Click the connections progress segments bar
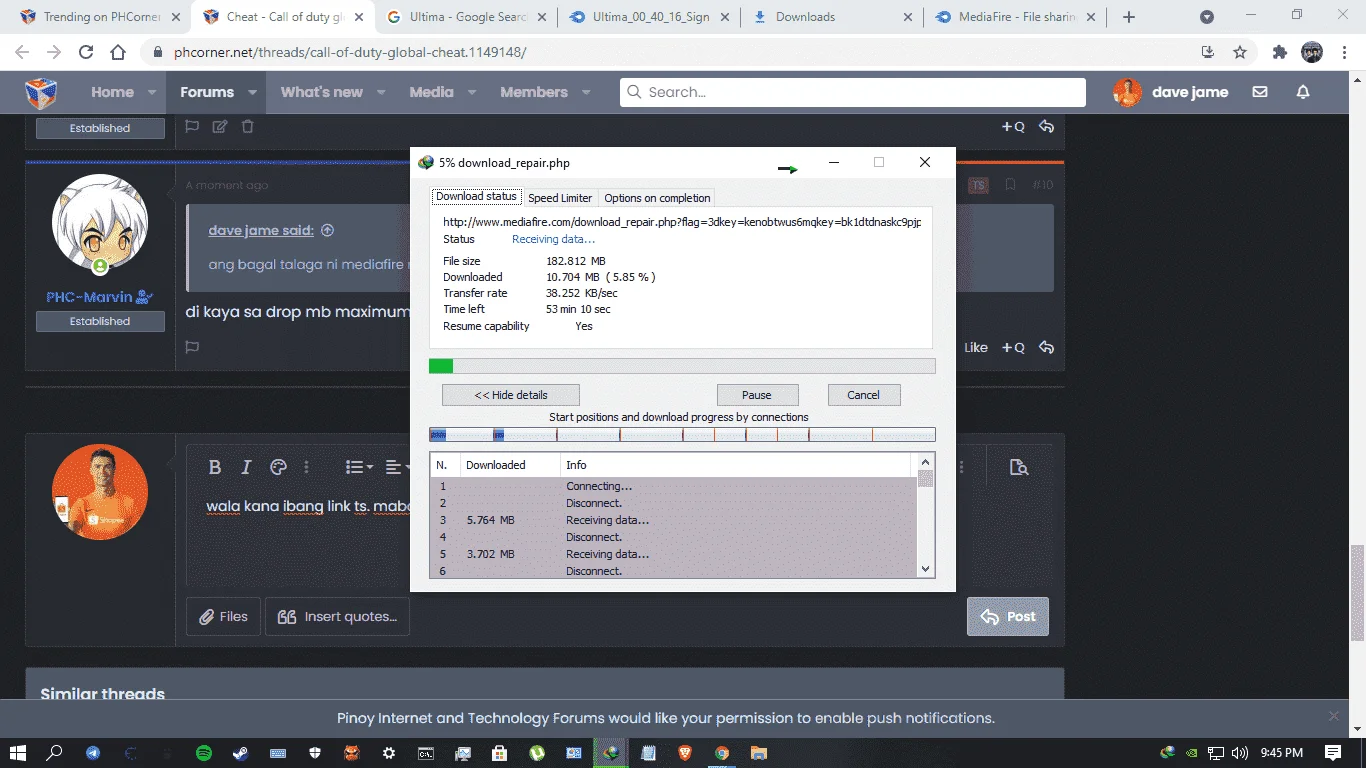The height and width of the screenshot is (768, 1366). pyautogui.click(x=682, y=434)
